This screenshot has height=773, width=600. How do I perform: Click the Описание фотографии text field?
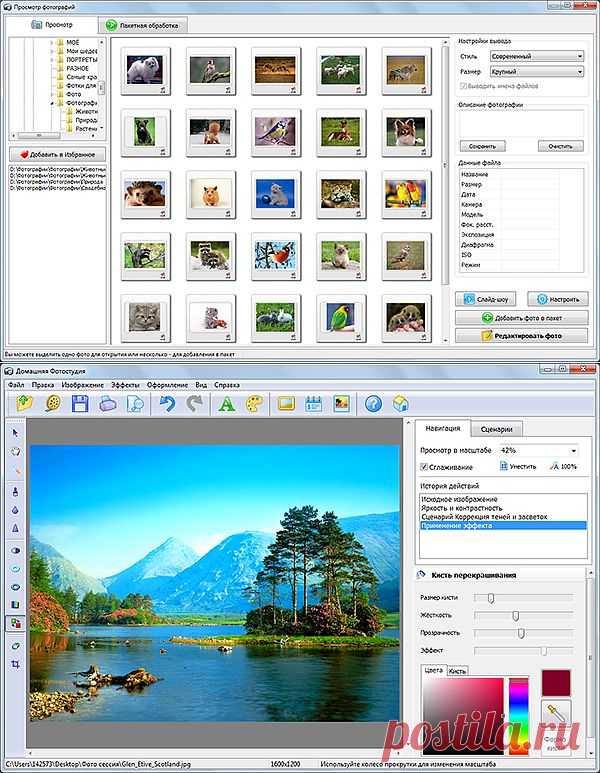pyautogui.click(x=522, y=123)
